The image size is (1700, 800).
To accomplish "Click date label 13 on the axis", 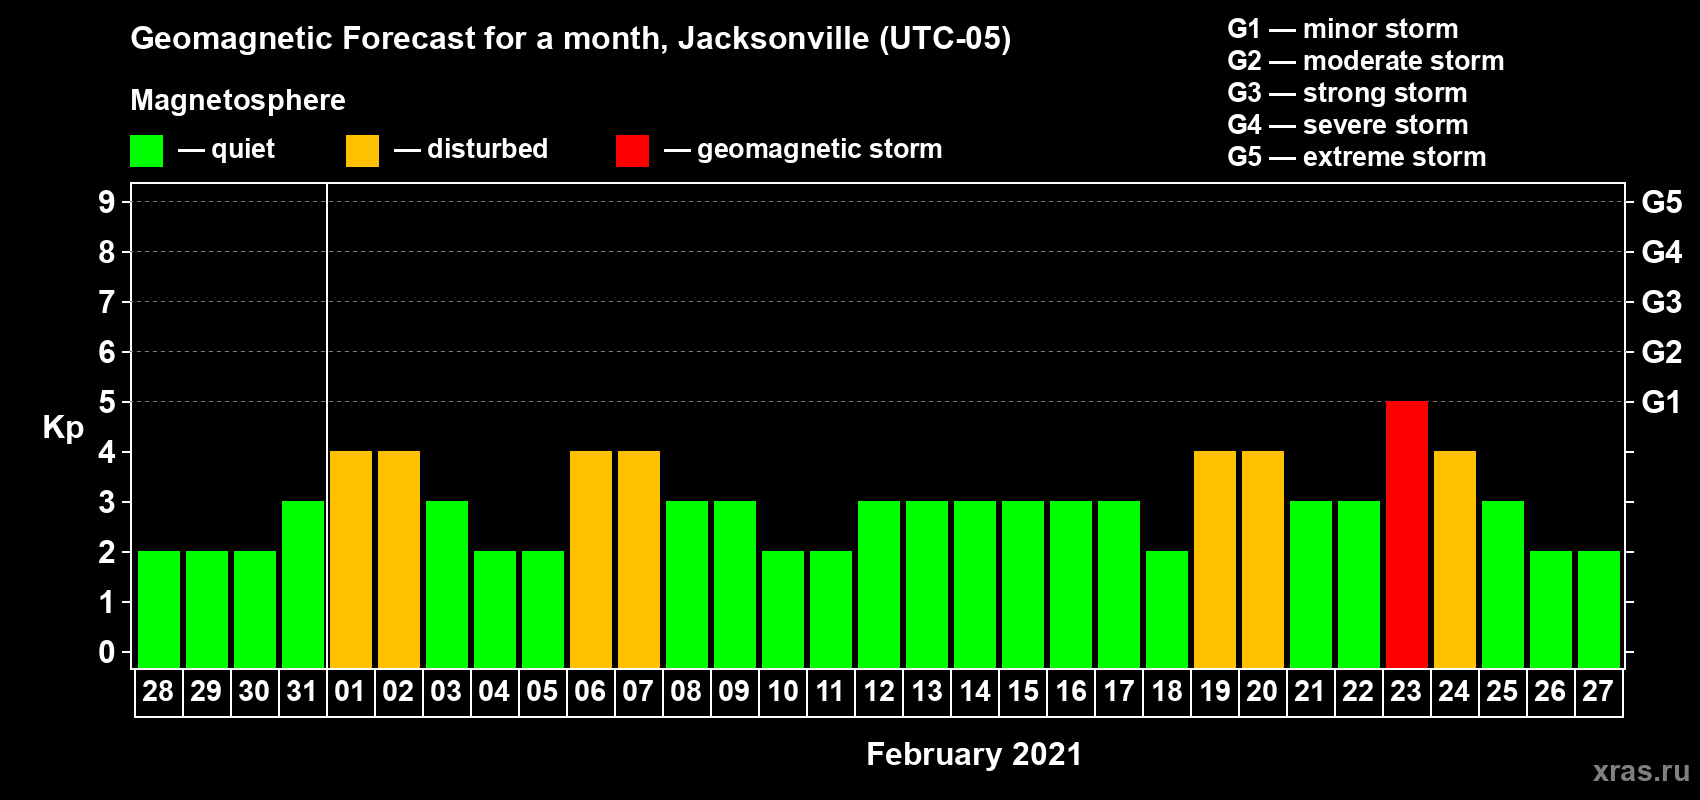I will click(x=926, y=692).
